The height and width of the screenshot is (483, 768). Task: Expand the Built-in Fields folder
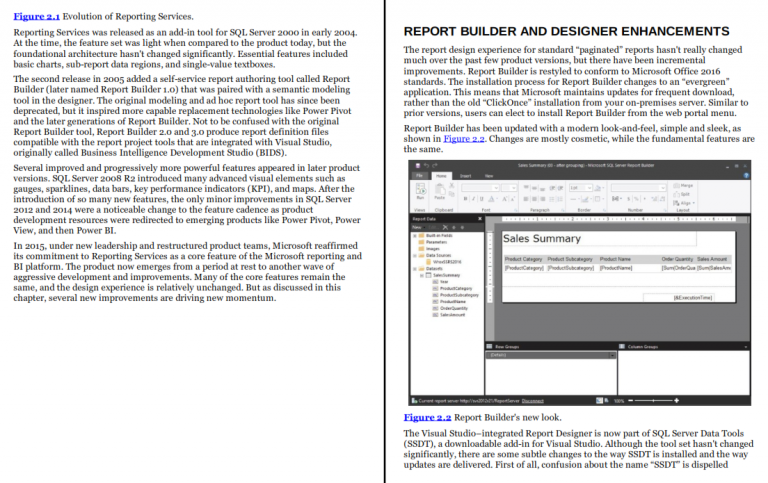(415, 236)
